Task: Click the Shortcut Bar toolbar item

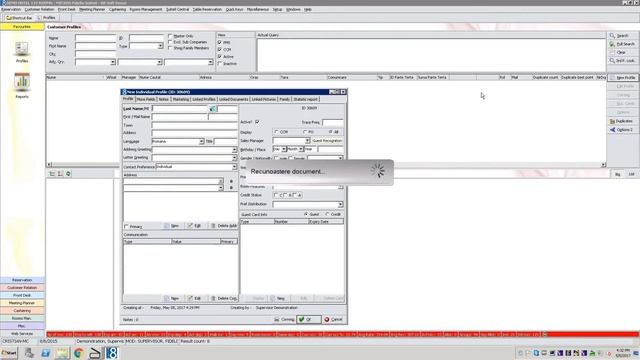Action: tap(19, 18)
